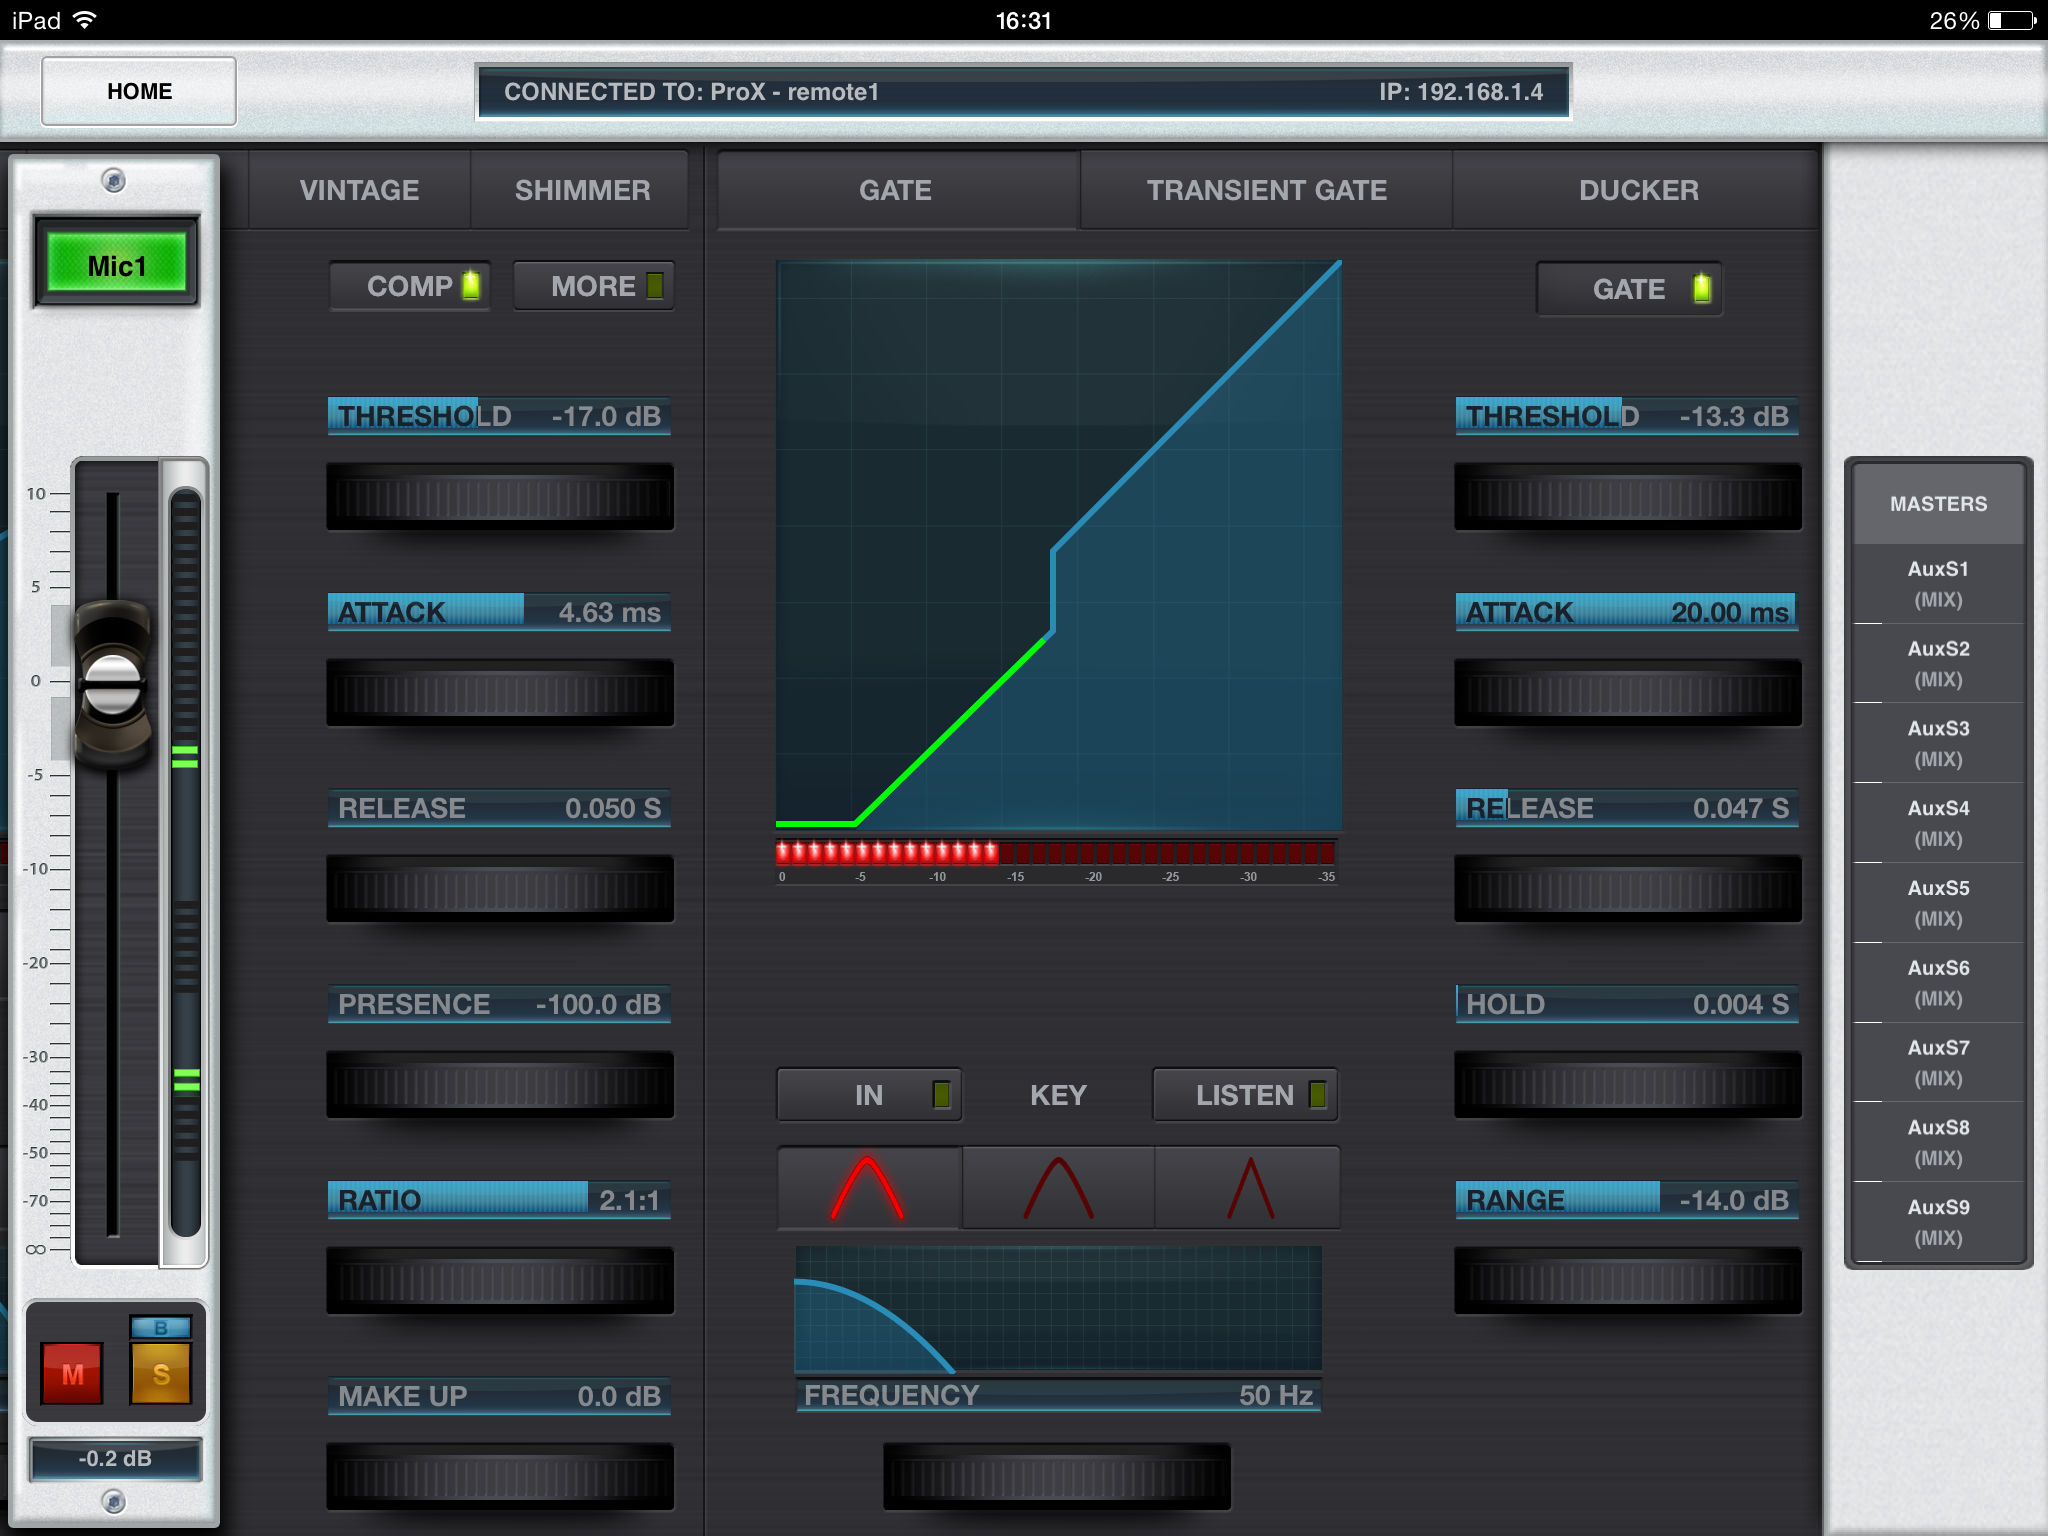
Task: Open the MASTERS list header
Action: (x=1938, y=504)
